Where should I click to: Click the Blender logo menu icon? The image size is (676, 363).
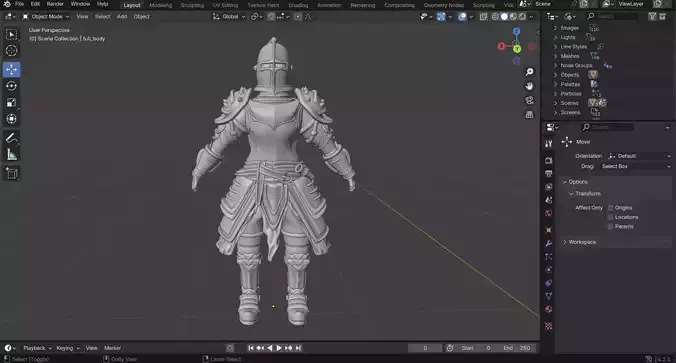[x=7, y=4]
